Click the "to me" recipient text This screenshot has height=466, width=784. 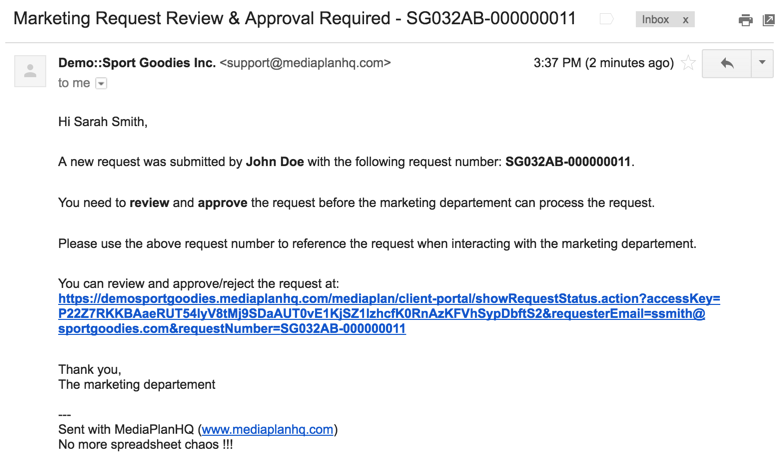[x=74, y=84]
